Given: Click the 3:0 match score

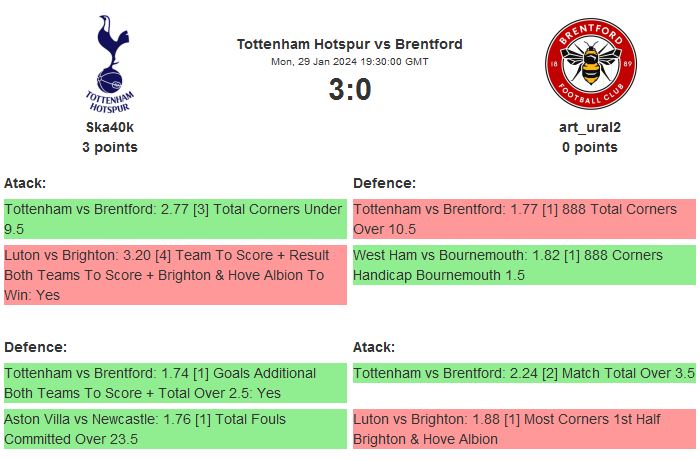Looking at the screenshot, I should pyautogui.click(x=349, y=90).
